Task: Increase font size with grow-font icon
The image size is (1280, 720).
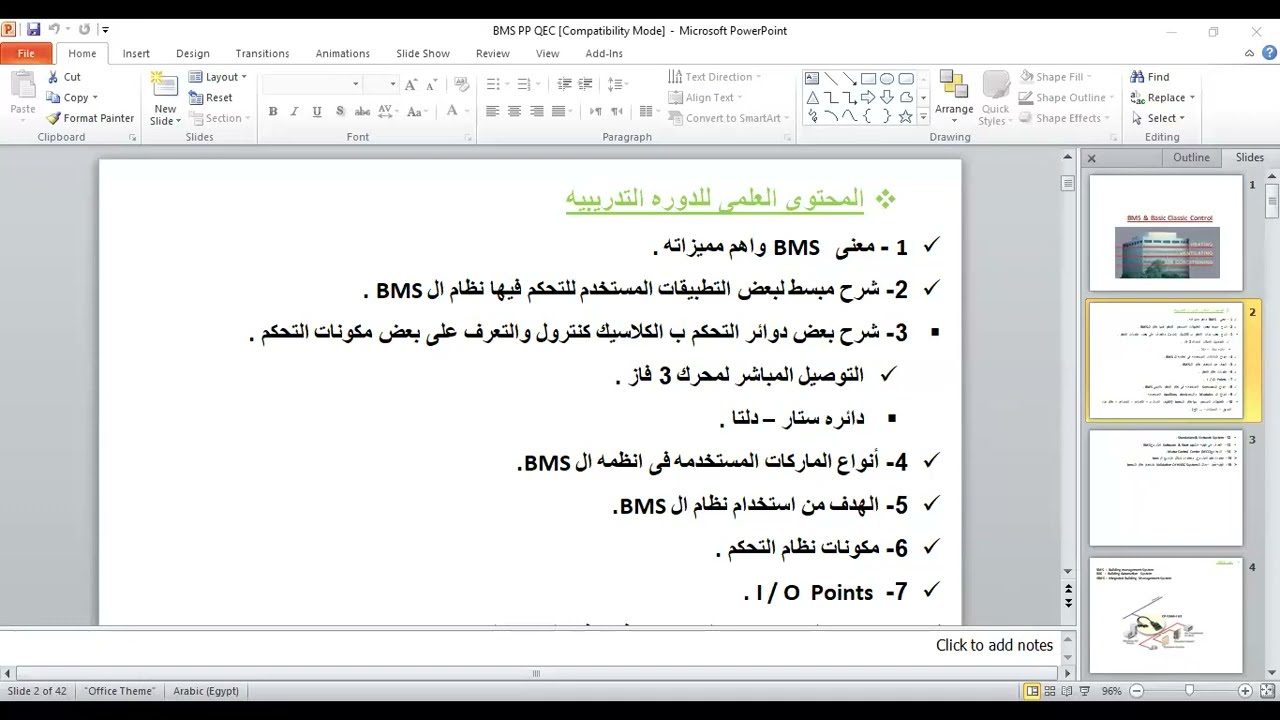Action: click(x=412, y=85)
